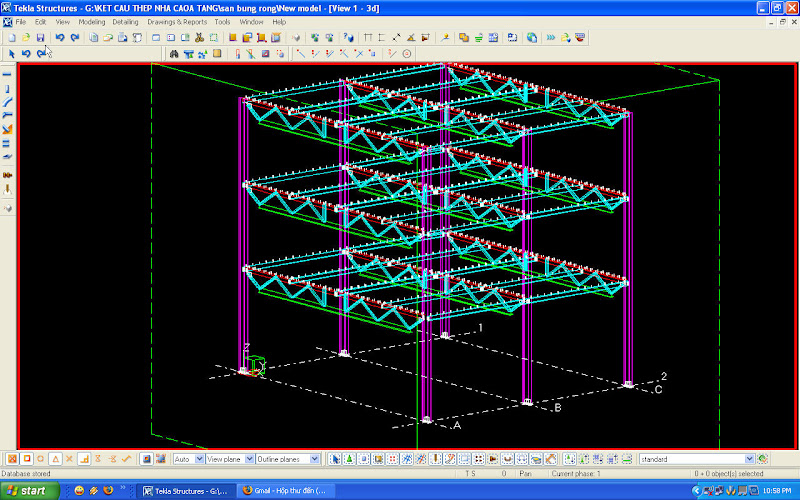
Task: Switch to Gmail window in taskbar
Action: 284,490
